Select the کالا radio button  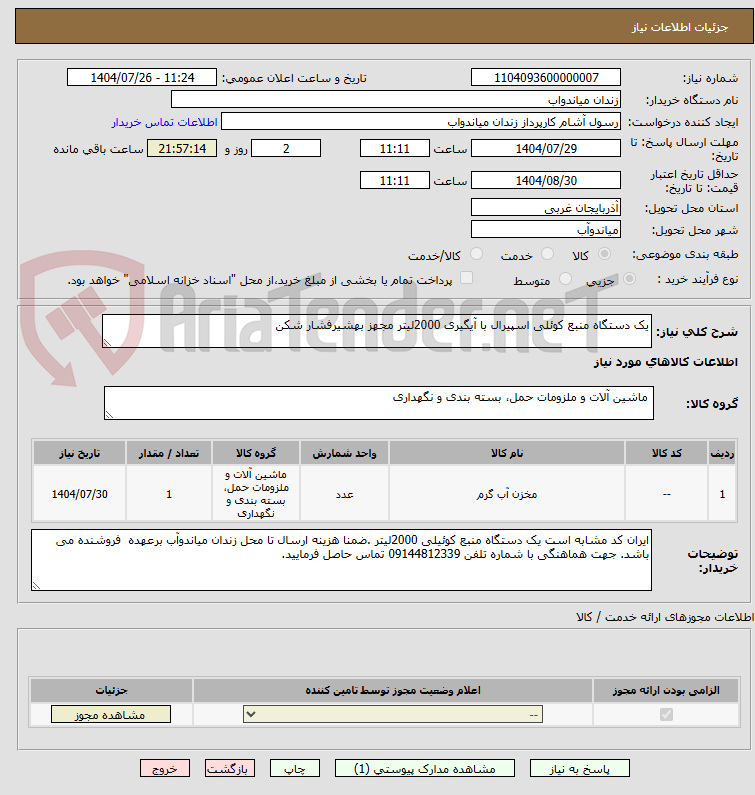pyautogui.click(x=604, y=254)
